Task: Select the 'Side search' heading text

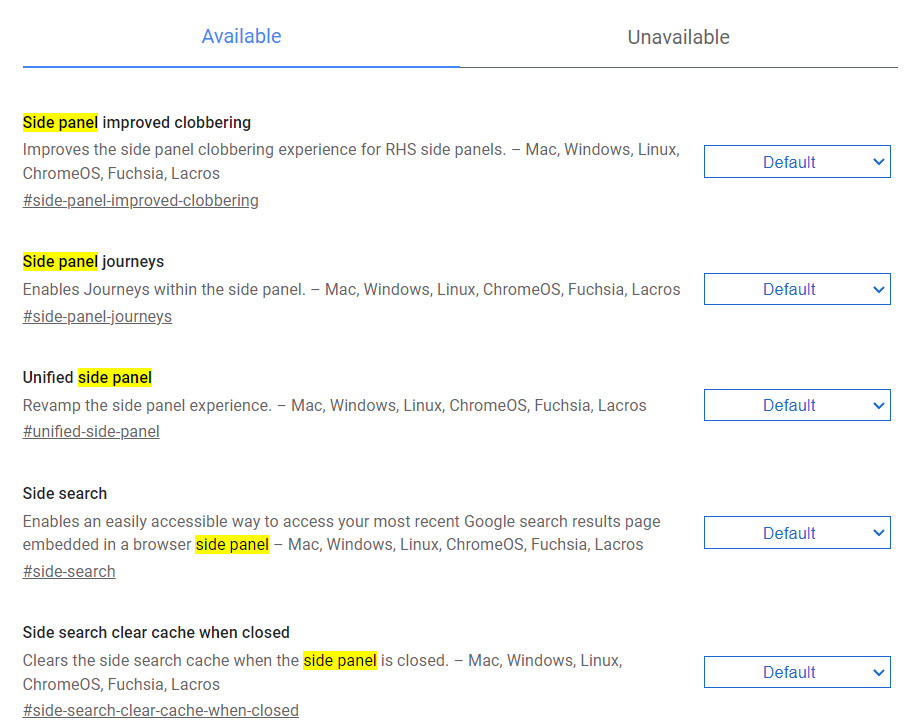Action: 65,493
